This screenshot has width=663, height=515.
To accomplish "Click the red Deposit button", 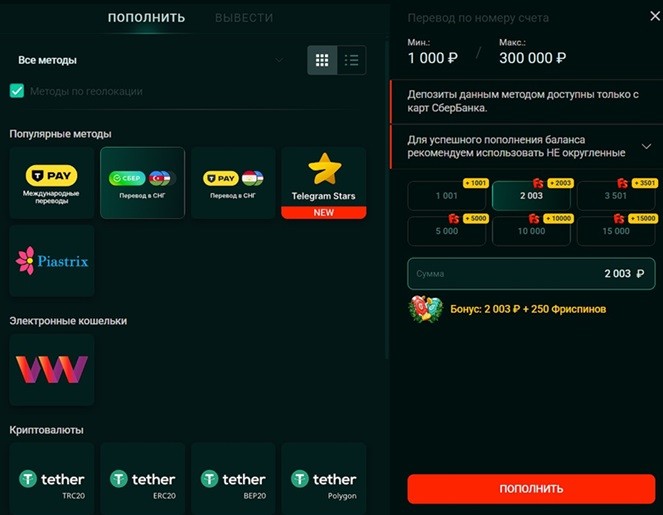I will pos(531,488).
